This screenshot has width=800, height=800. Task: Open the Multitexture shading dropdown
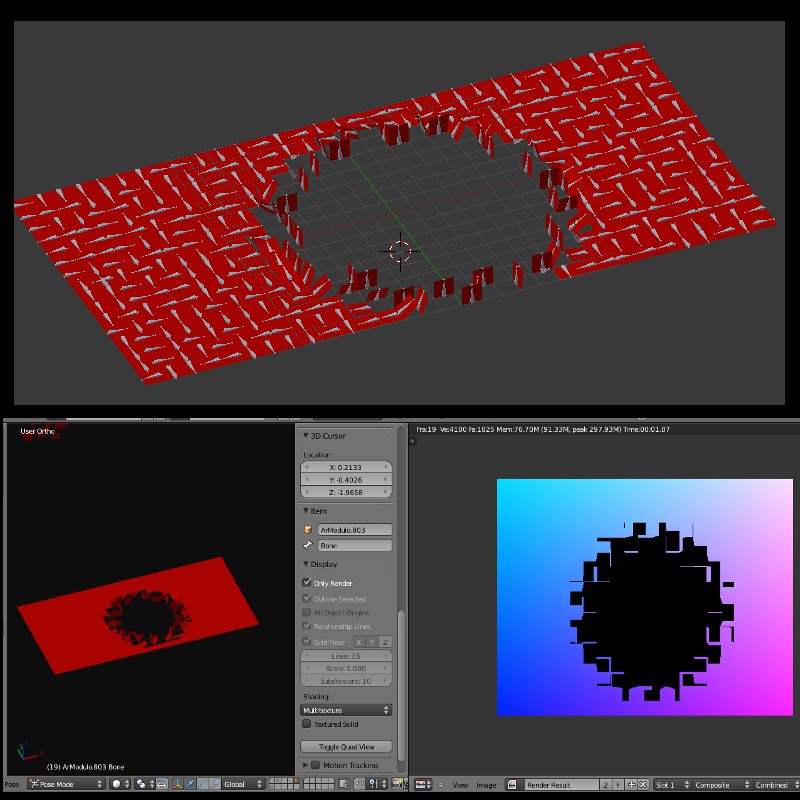(x=345, y=708)
